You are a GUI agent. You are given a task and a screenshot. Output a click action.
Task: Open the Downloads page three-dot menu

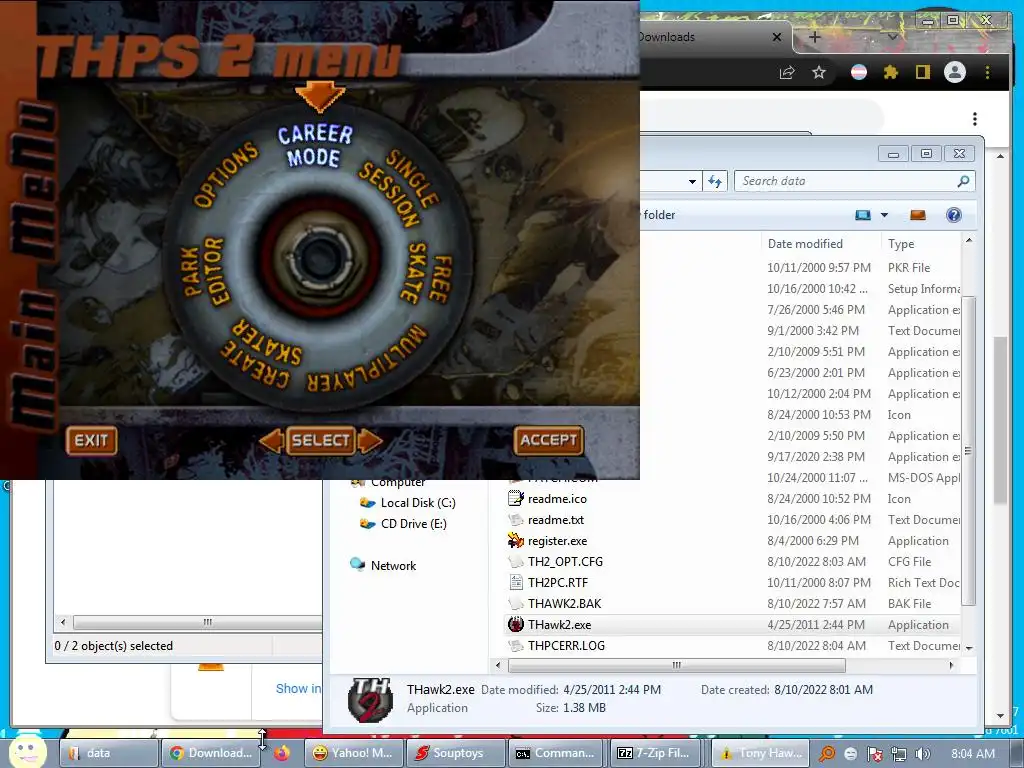pos(974,119)
